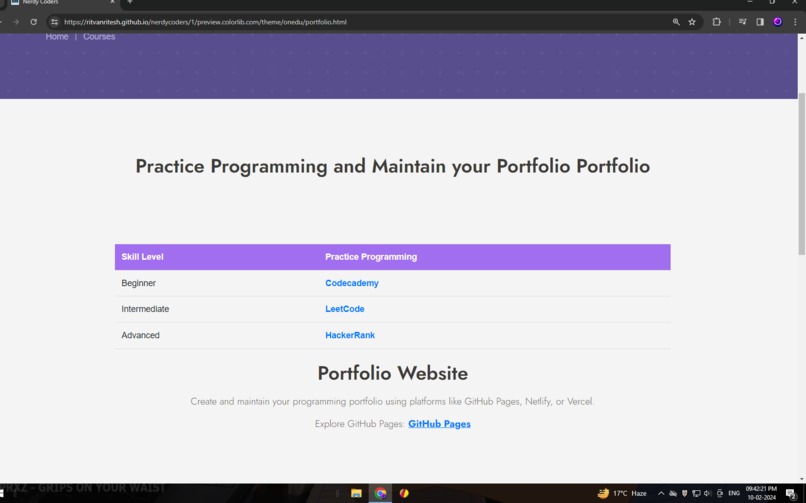The width and height of the screenshot is (806, 503).
Task: Go to the Home breadcrumb link
Action: click(57, 36)
